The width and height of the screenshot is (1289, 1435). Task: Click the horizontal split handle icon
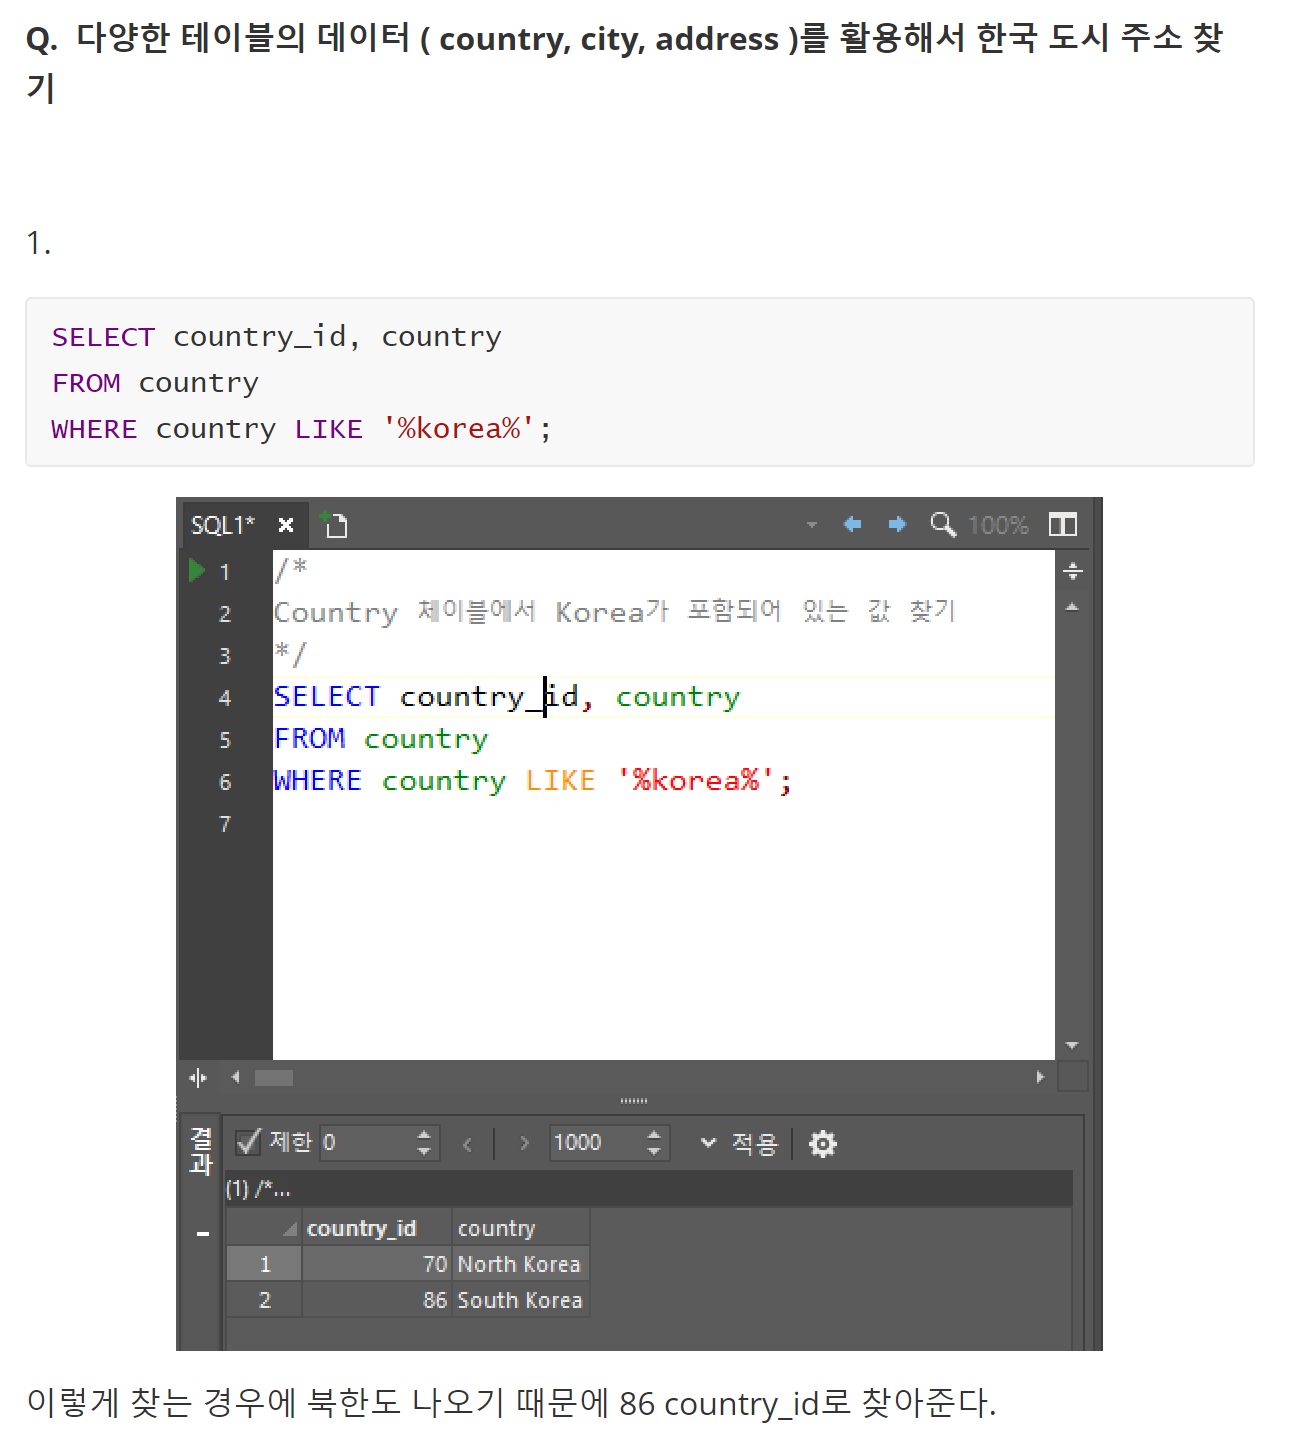[x=198, y=1077]
